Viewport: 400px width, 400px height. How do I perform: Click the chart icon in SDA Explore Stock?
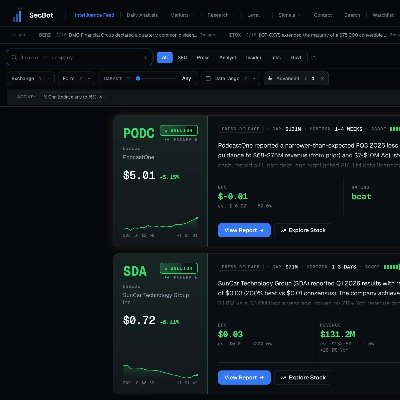point(283,378)
